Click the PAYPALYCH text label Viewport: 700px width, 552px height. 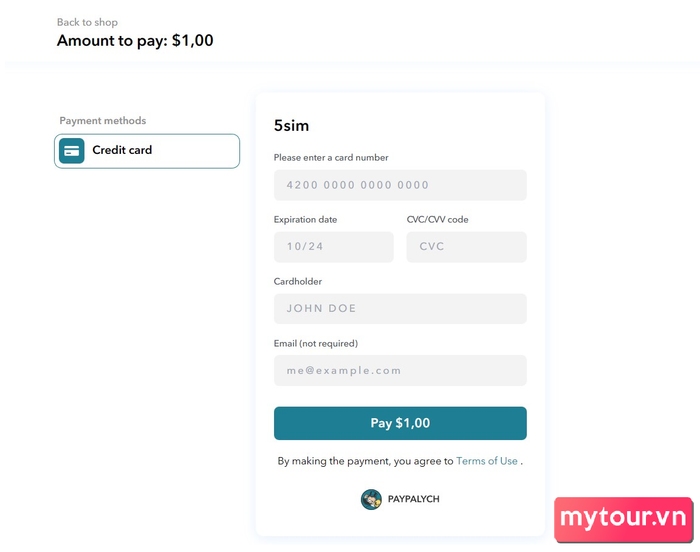point(413,499)
